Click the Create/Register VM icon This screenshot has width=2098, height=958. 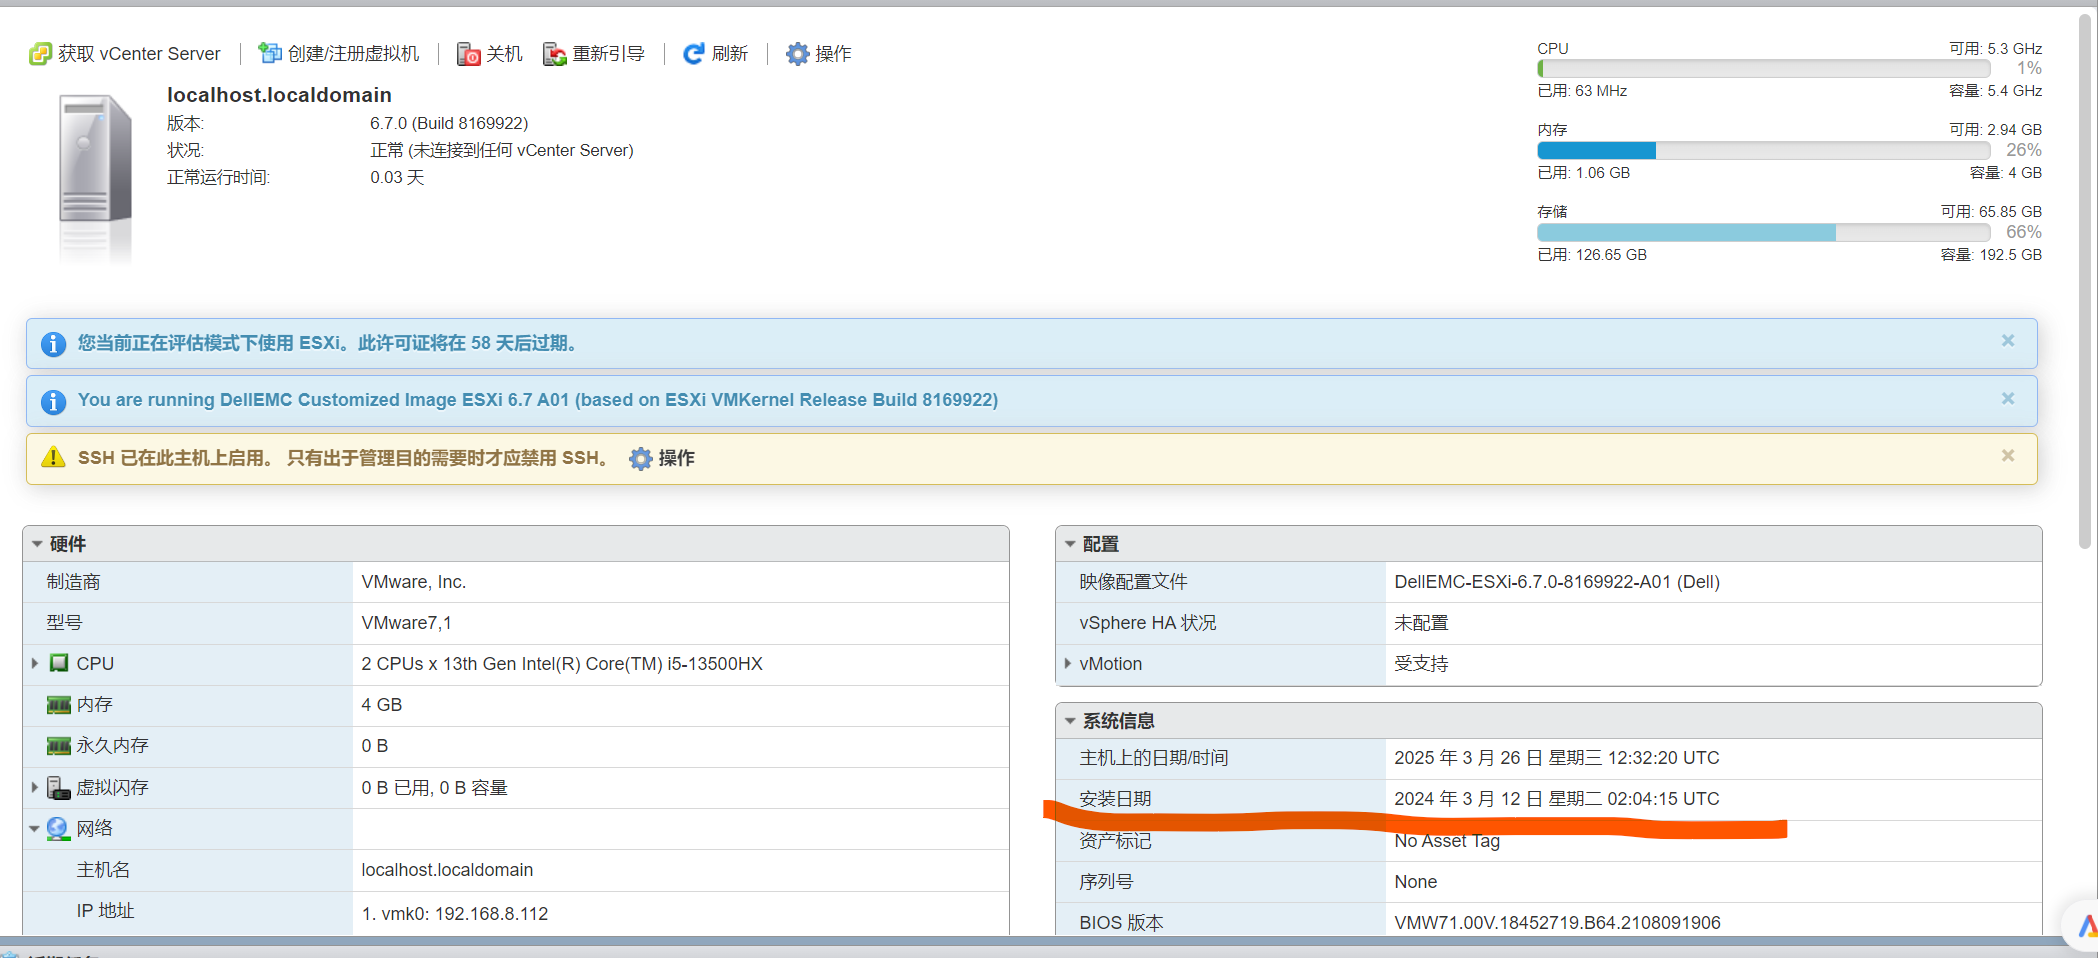pyautogui.click(x=269, y=53)
